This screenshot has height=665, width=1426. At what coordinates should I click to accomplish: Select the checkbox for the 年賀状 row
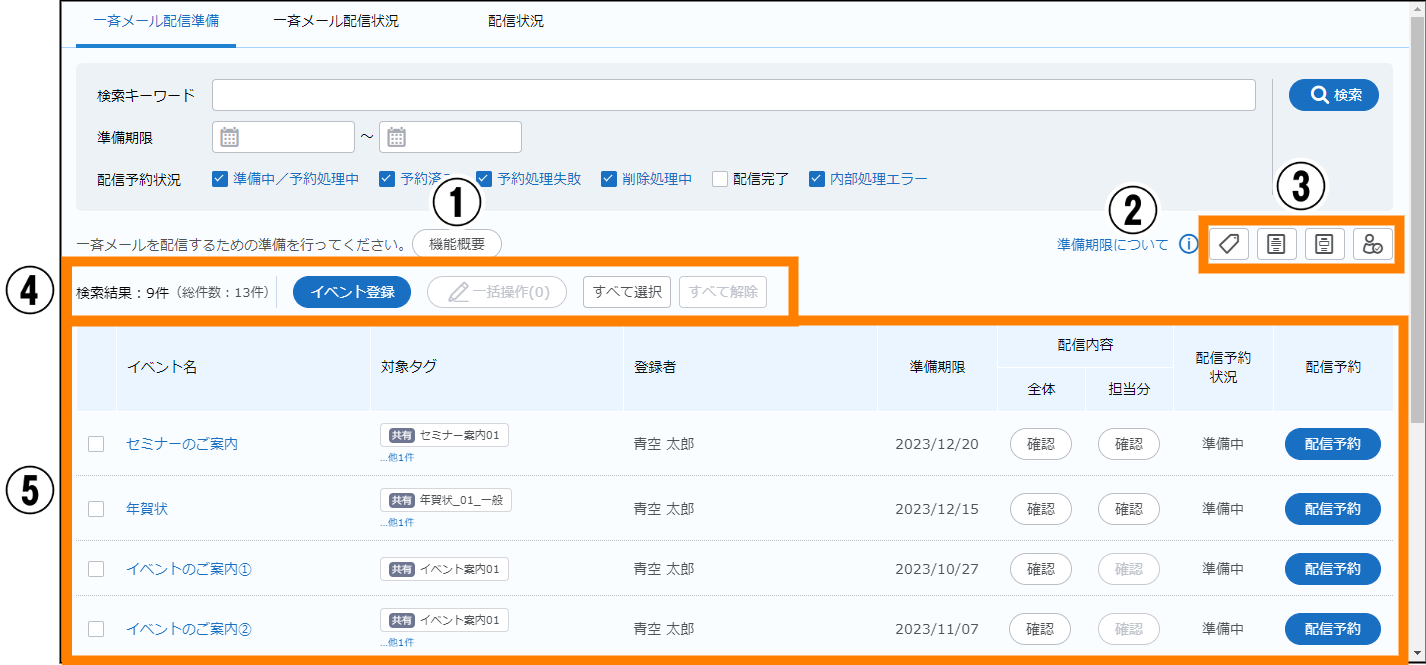(96, 509)
